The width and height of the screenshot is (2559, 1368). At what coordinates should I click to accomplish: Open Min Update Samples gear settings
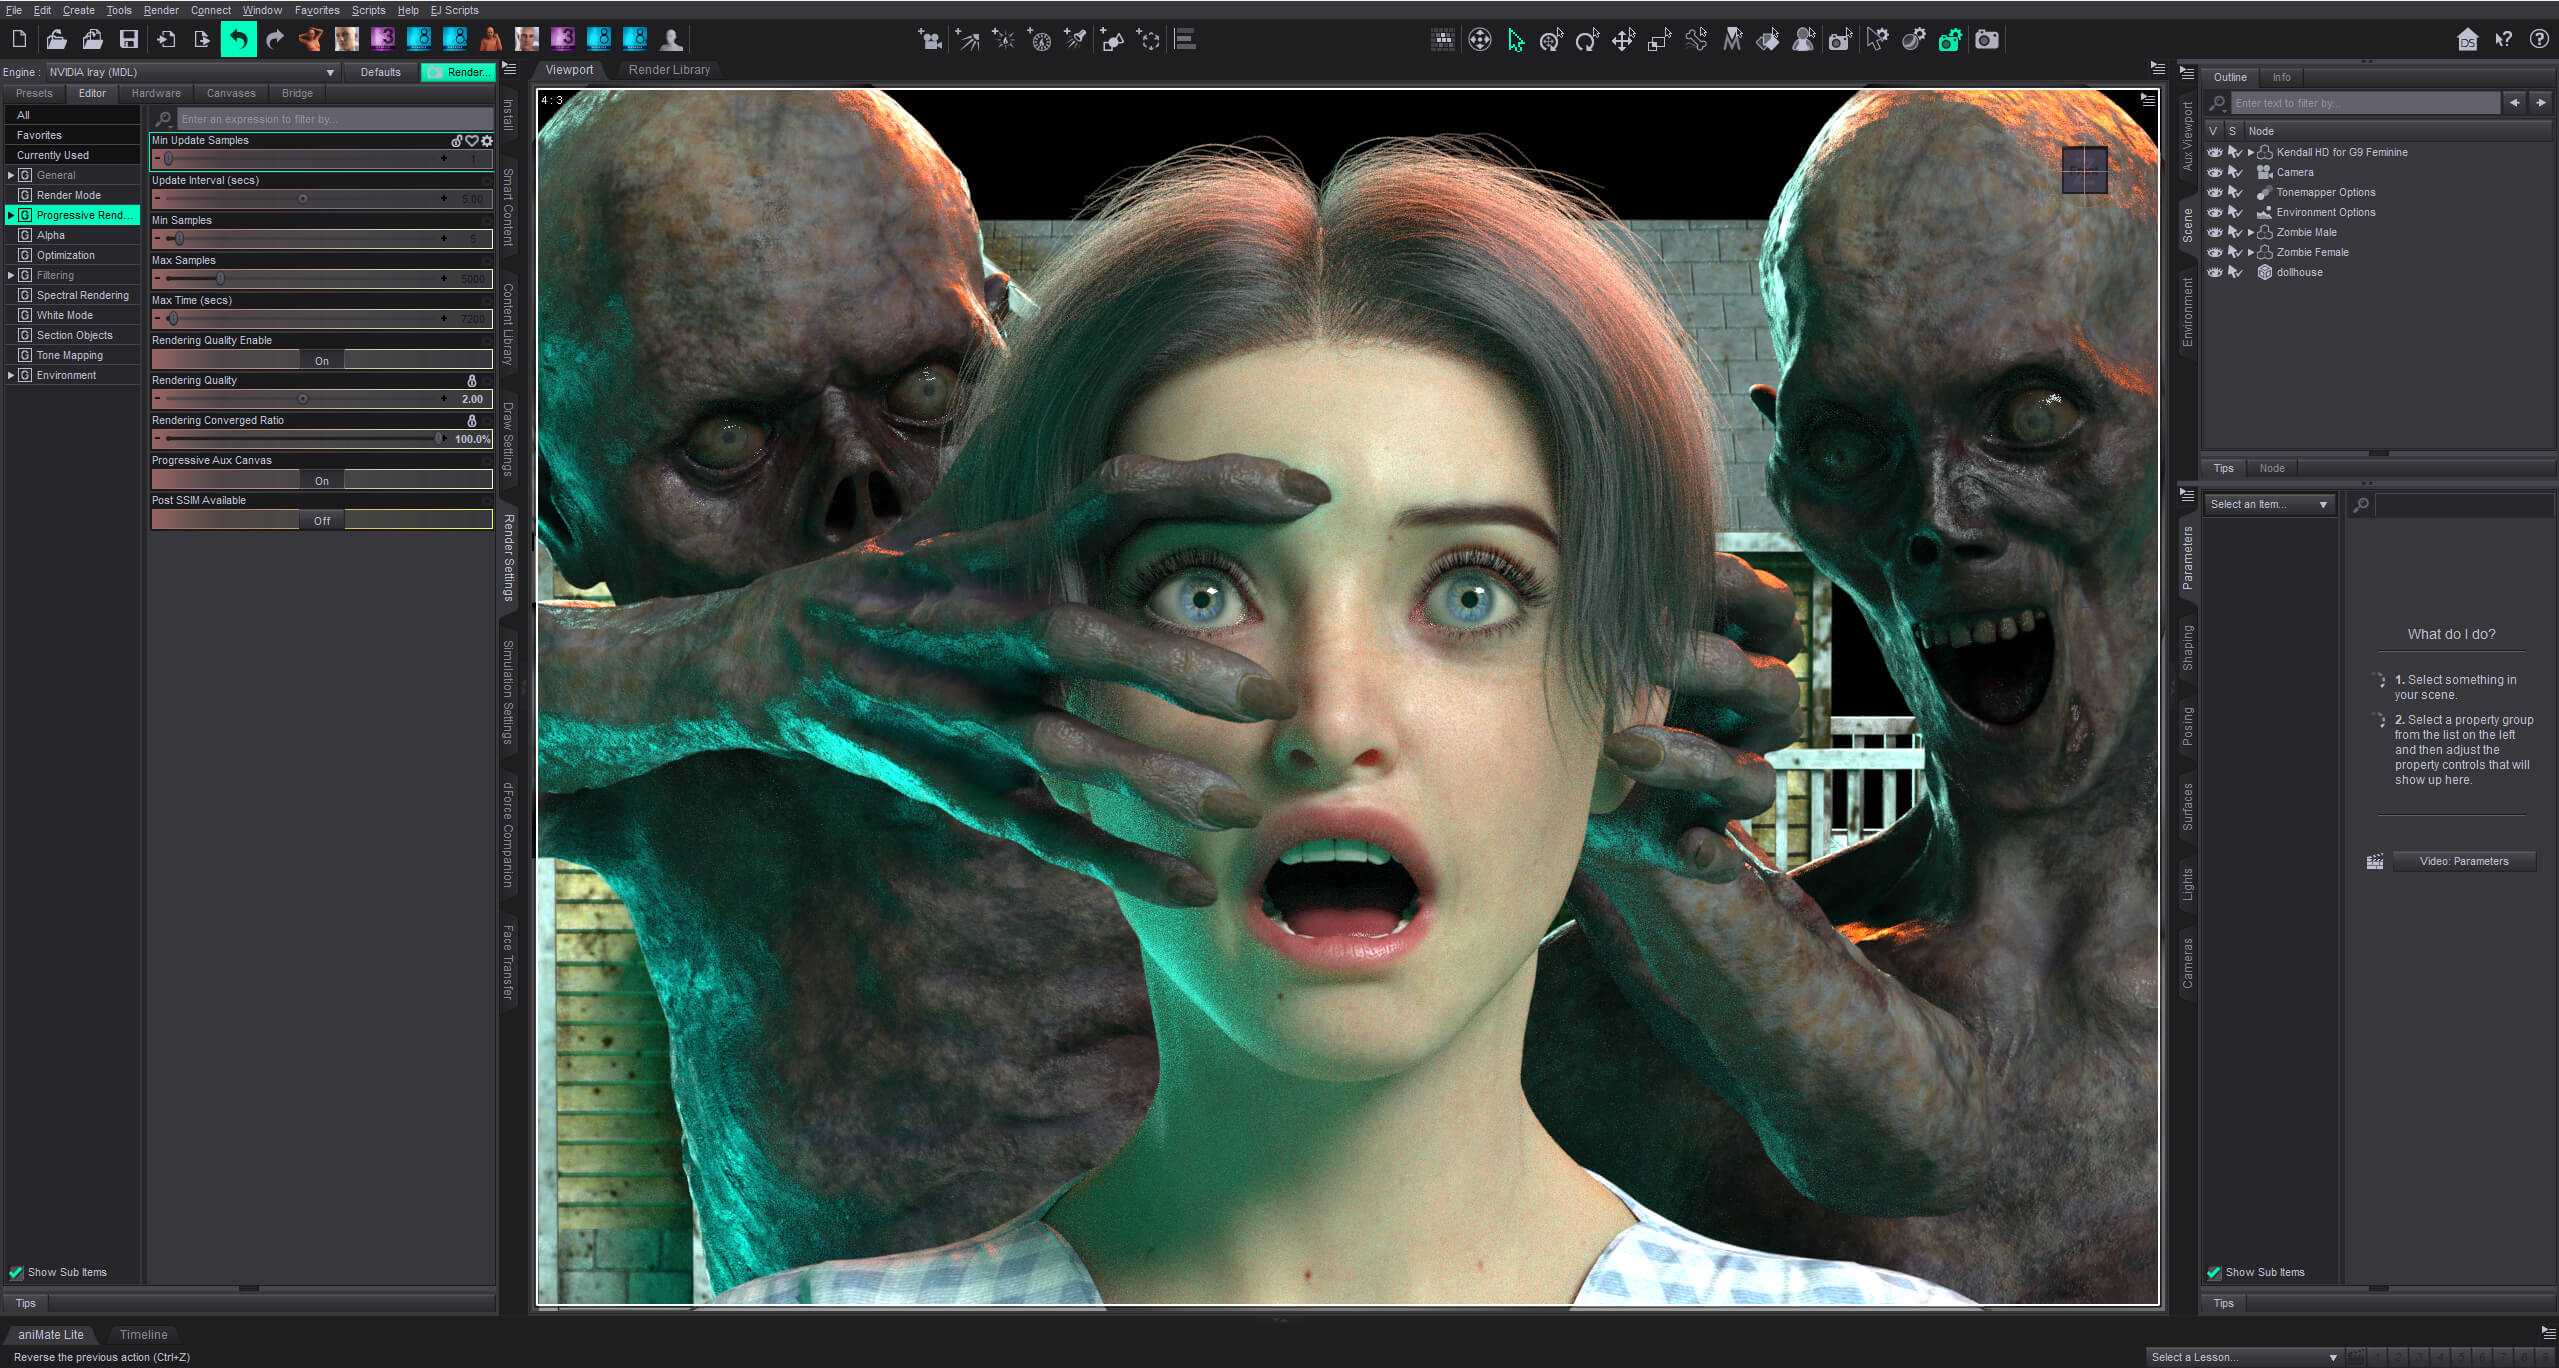(487, 141)
